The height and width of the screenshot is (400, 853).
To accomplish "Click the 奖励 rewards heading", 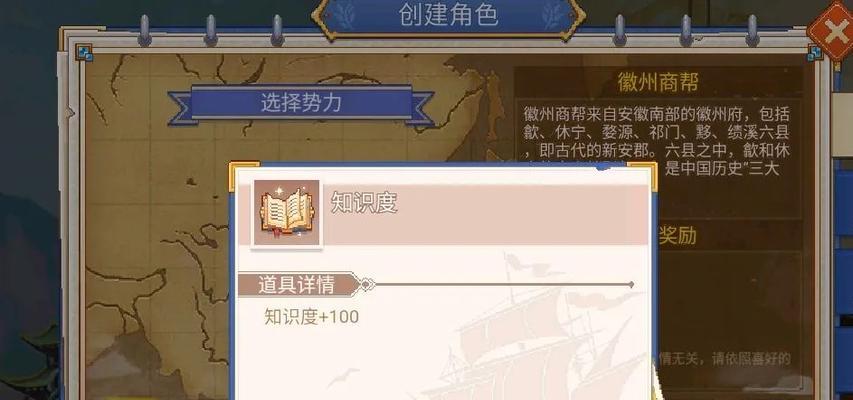I will click(x=678, y=236).
